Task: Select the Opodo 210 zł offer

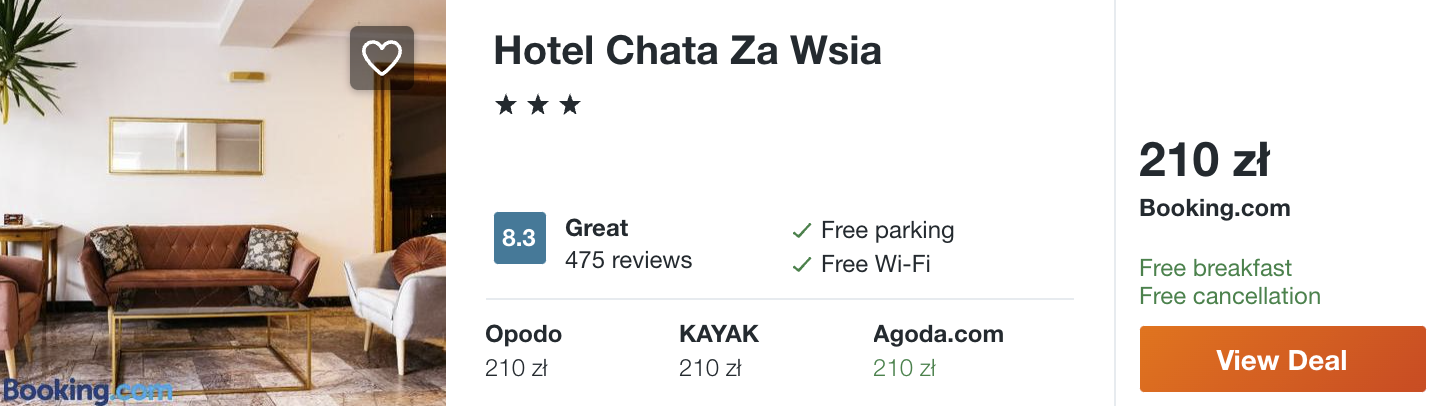Action: pyautogui.click(x=523, y=351)
